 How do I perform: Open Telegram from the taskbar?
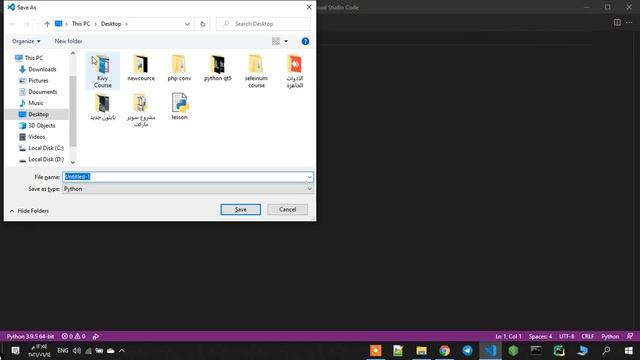point(467,350)
